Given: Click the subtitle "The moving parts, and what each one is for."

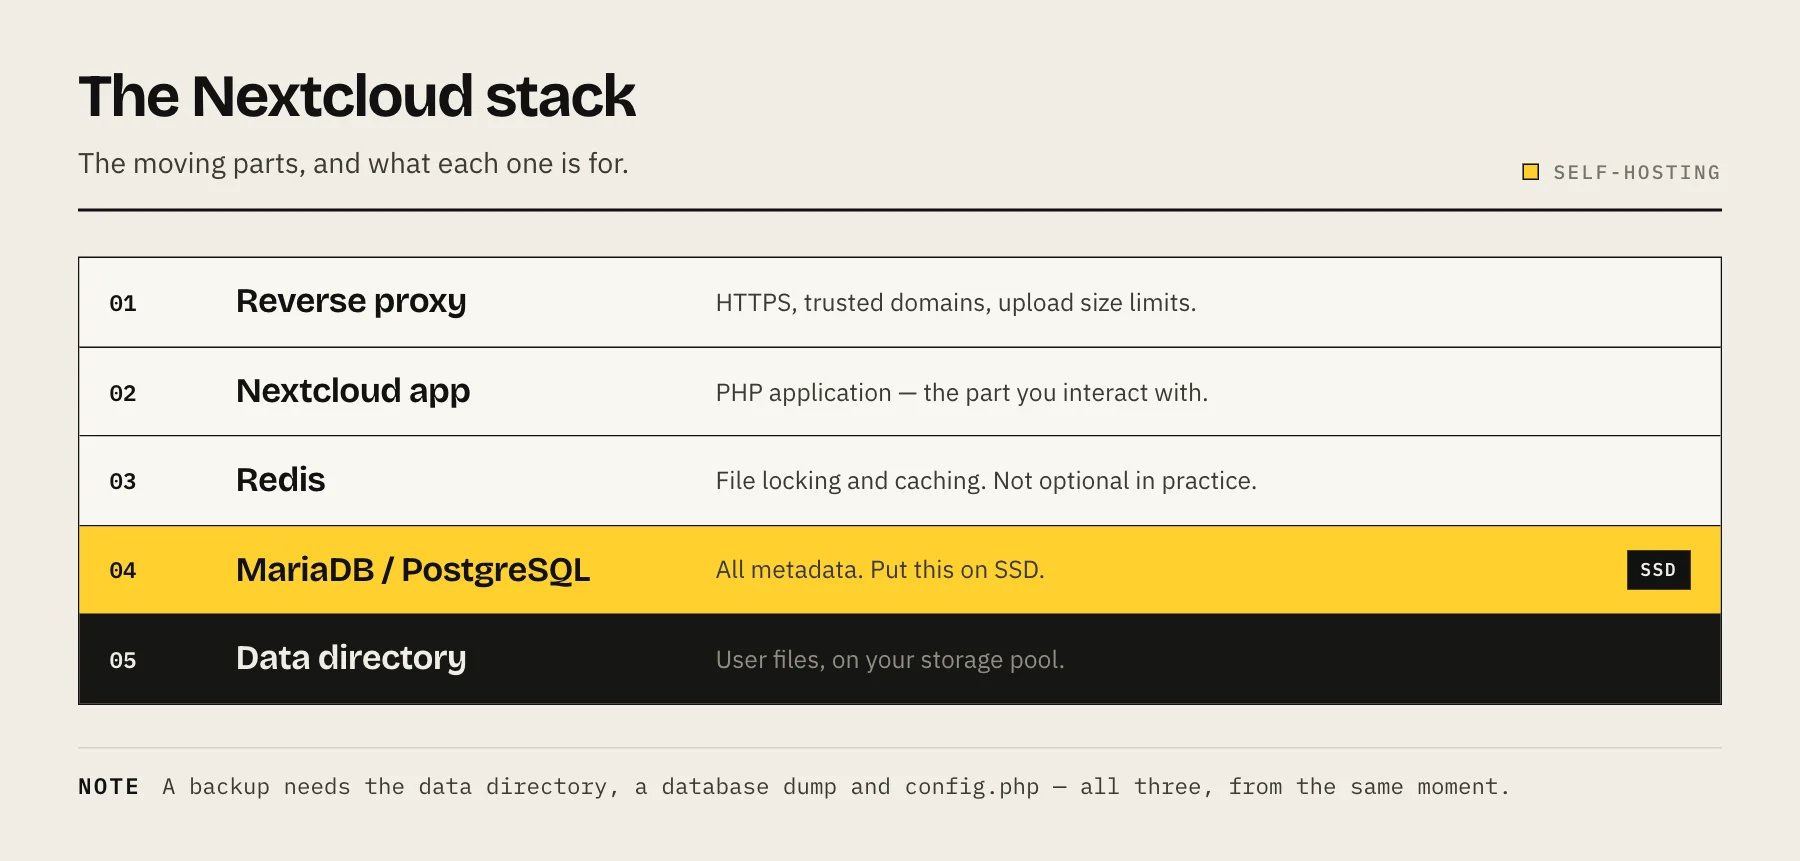Looking at the screenshot, I should point(353,164).
